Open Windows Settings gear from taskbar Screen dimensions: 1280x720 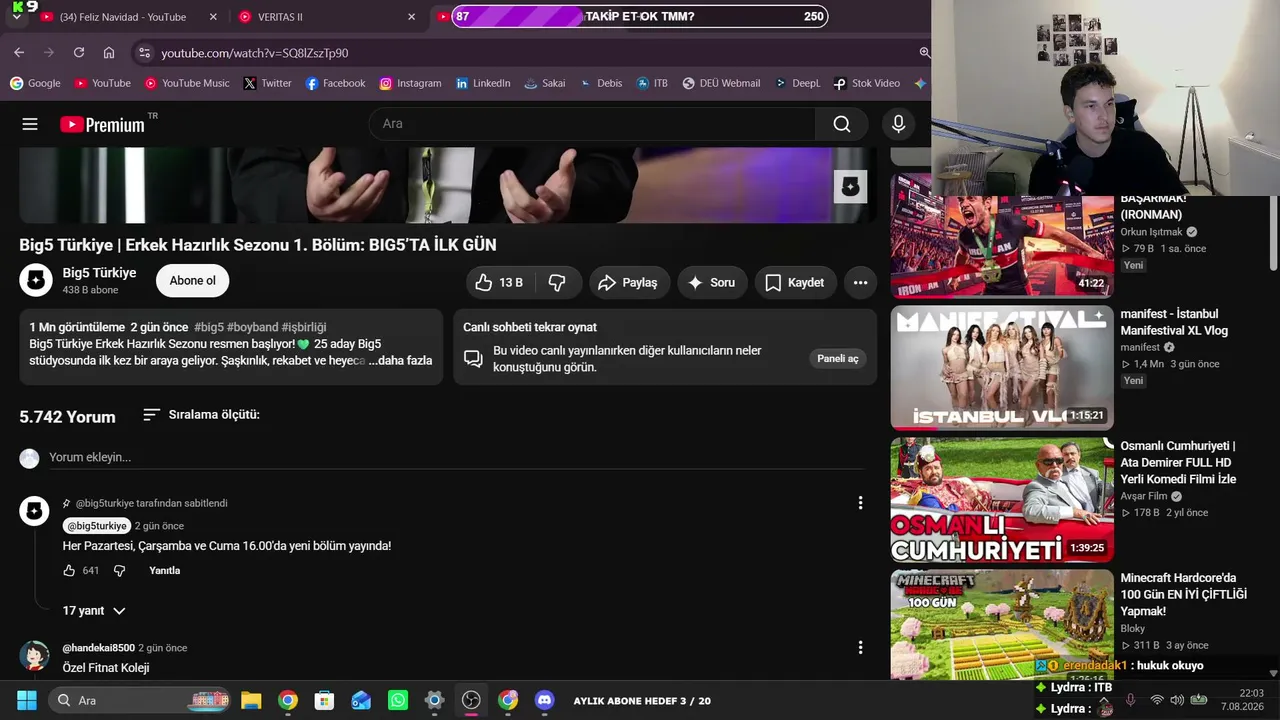tap(434, 700)
